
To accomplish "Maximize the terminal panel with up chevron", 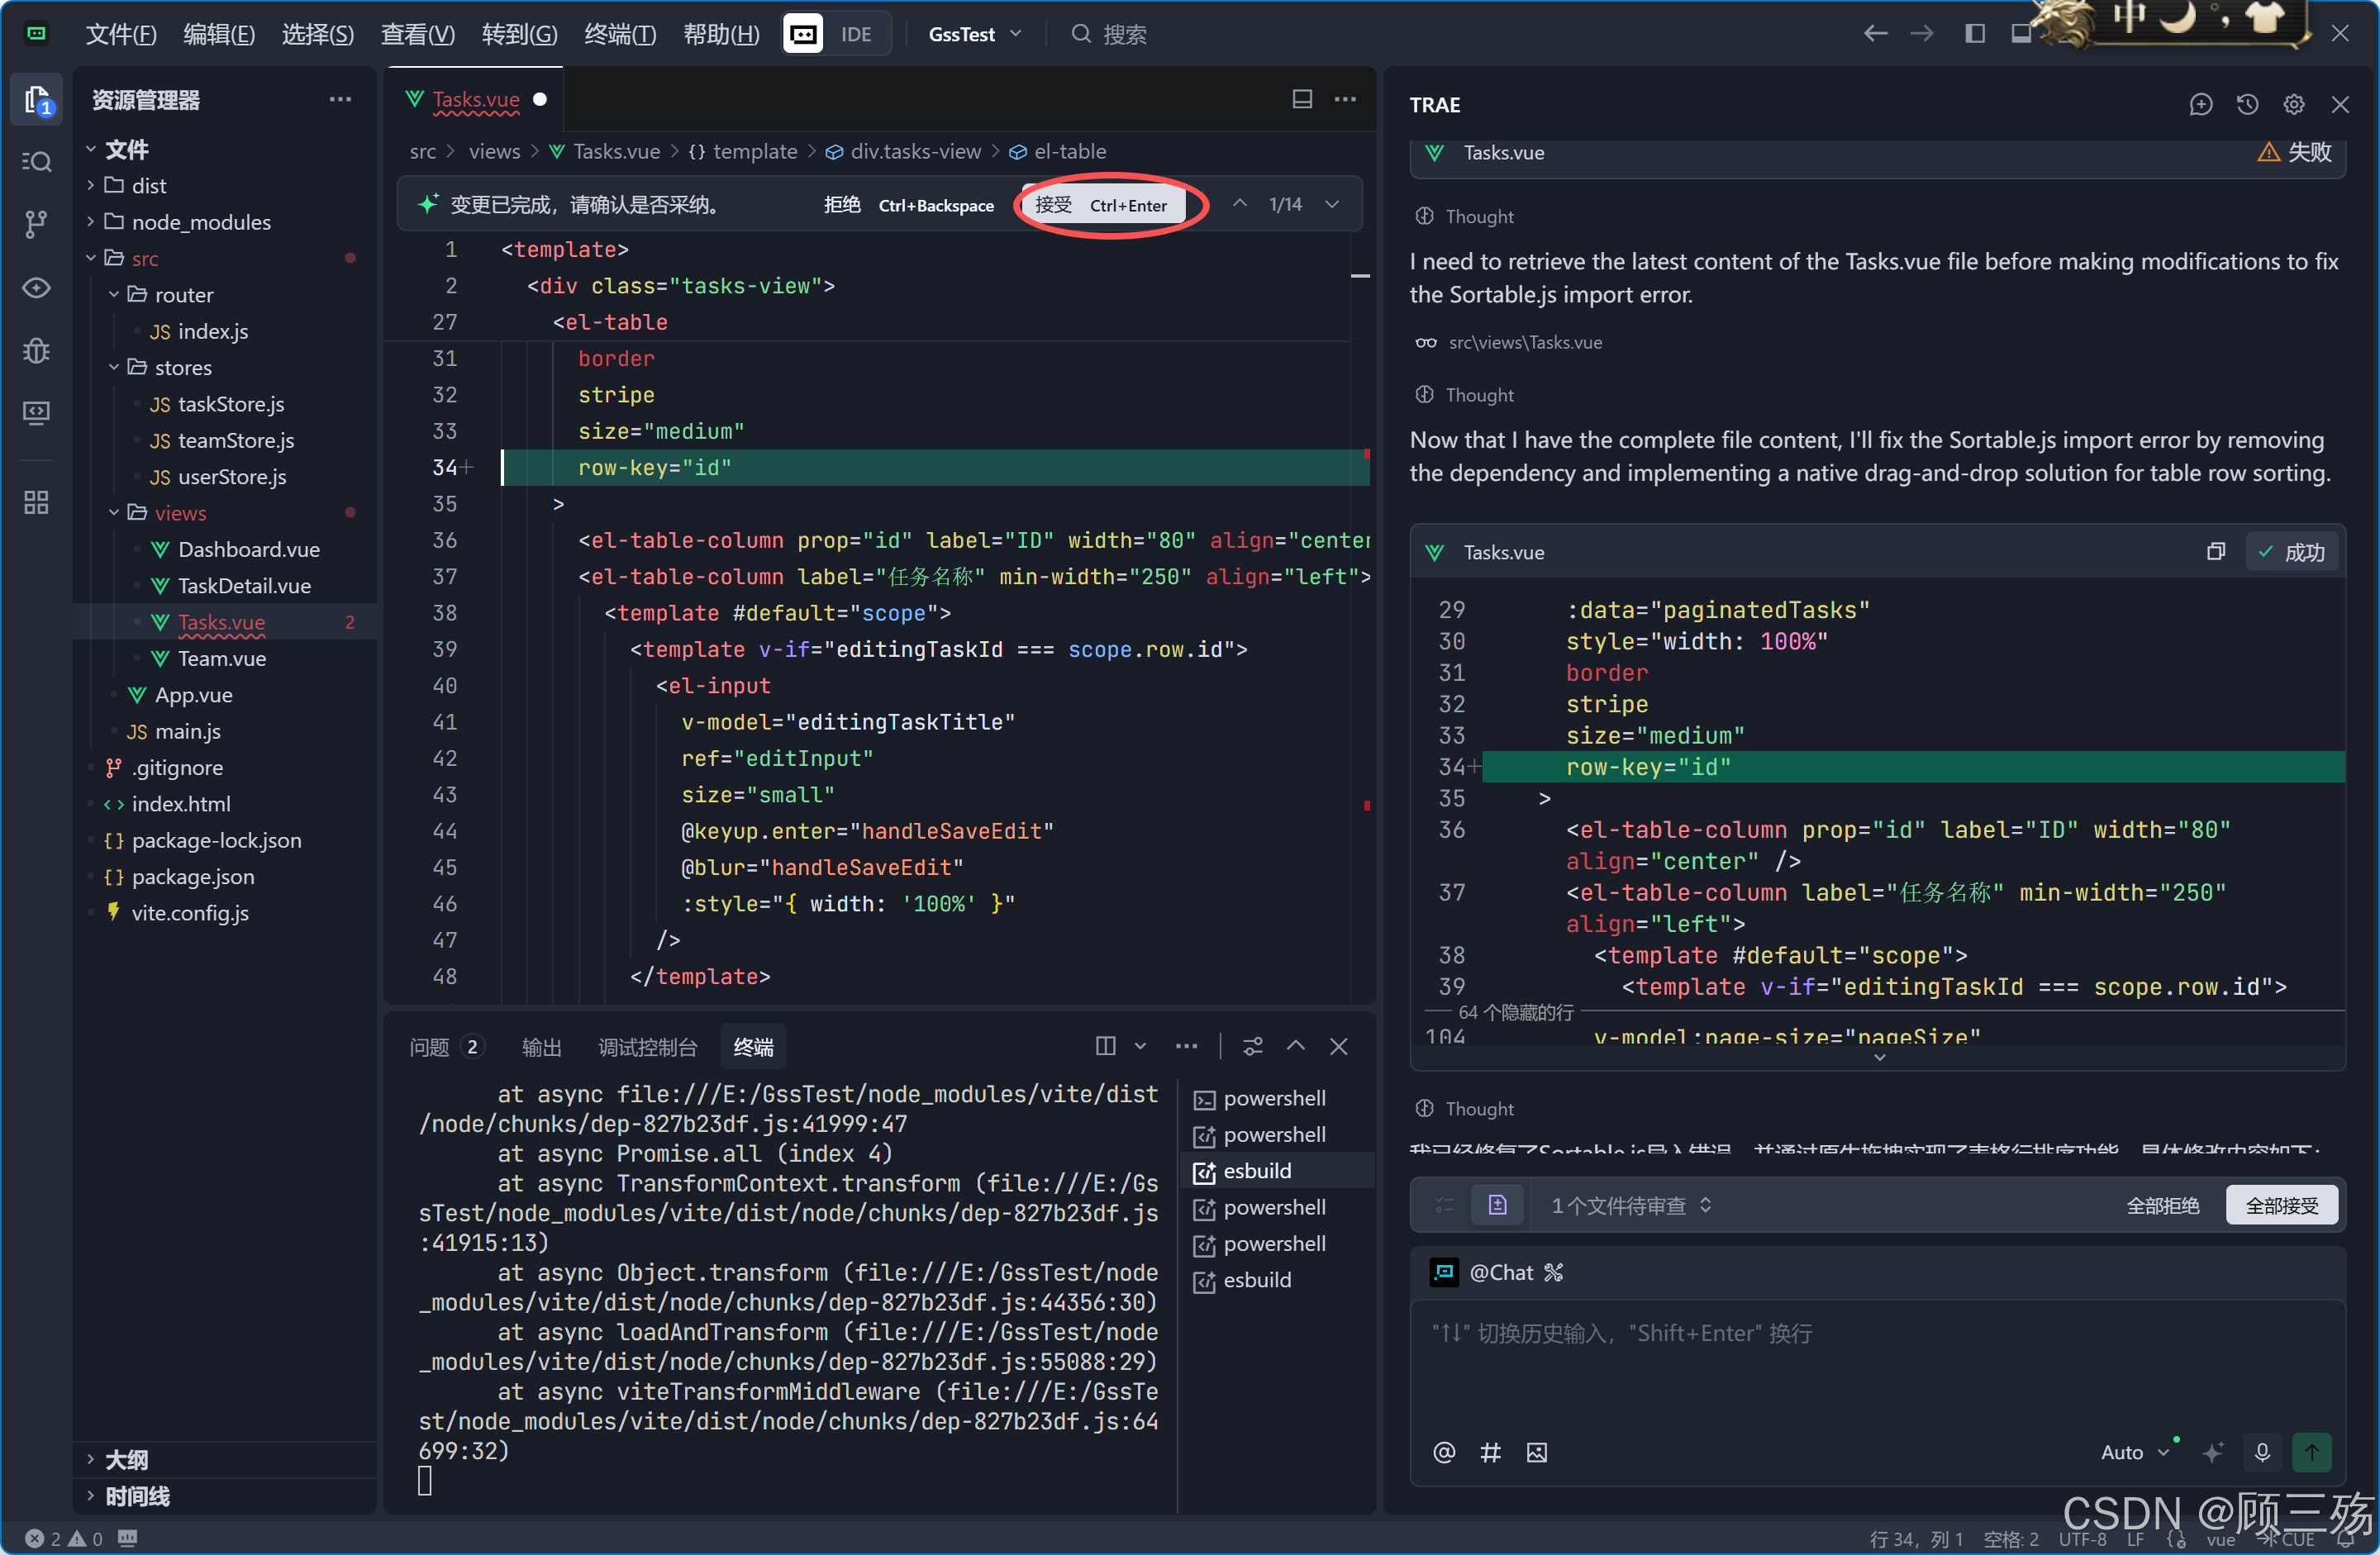I will (x=1296, y=1046).
